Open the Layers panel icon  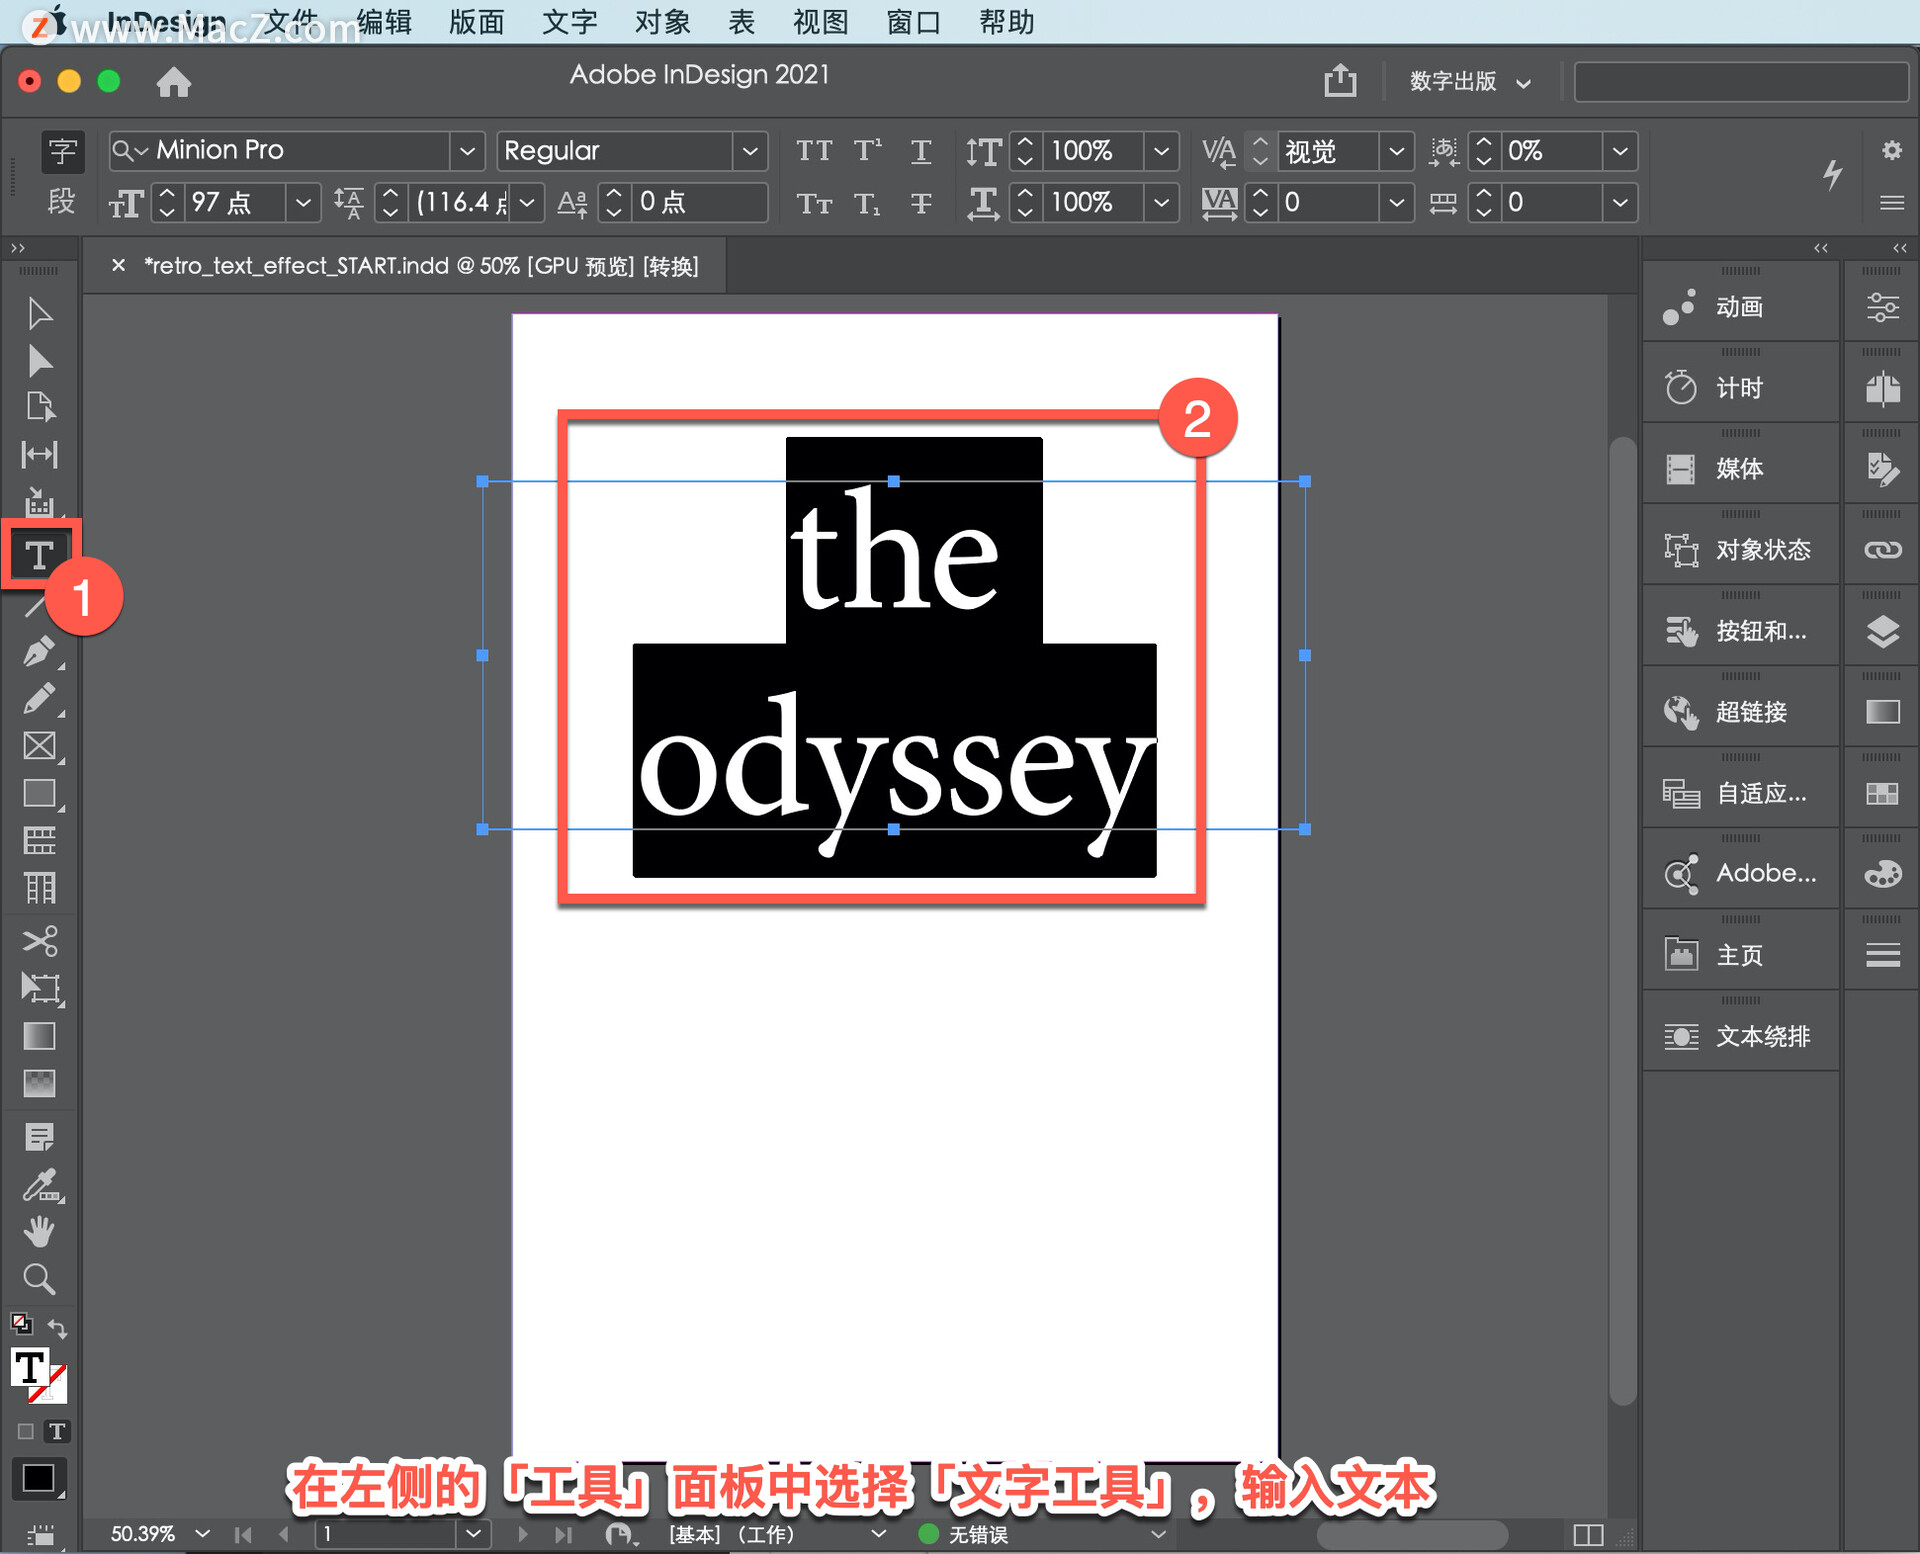1883,632
